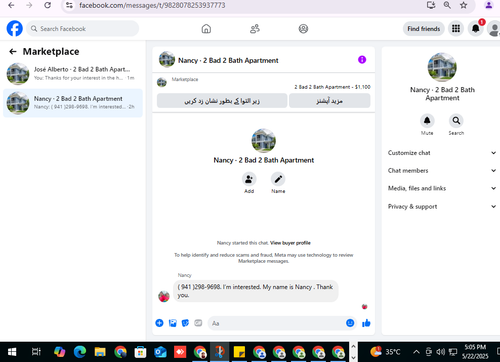The width and height of the screenshot is (500, 362).
Task: Show hidden system tray icons
Action: tap(416, 352)
